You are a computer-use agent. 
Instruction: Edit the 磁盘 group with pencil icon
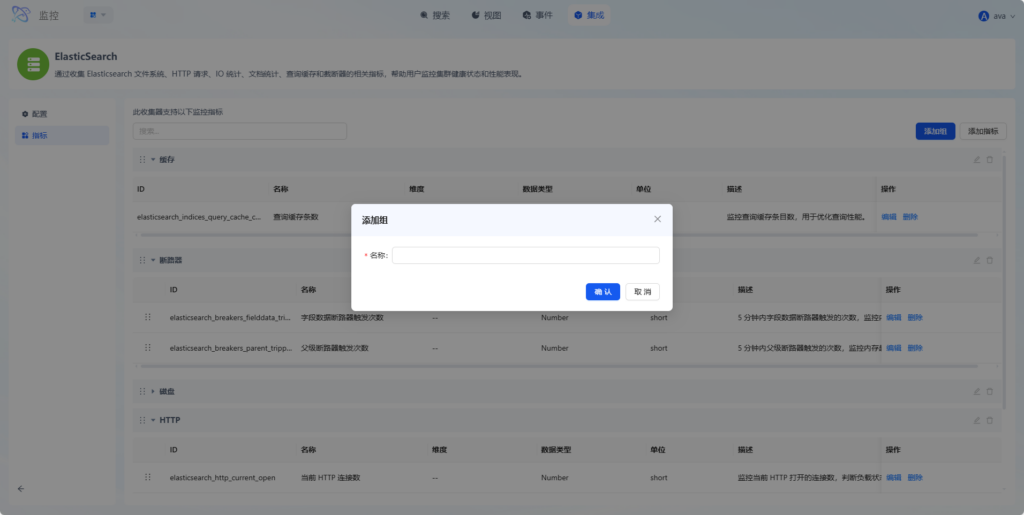(977, 392)
